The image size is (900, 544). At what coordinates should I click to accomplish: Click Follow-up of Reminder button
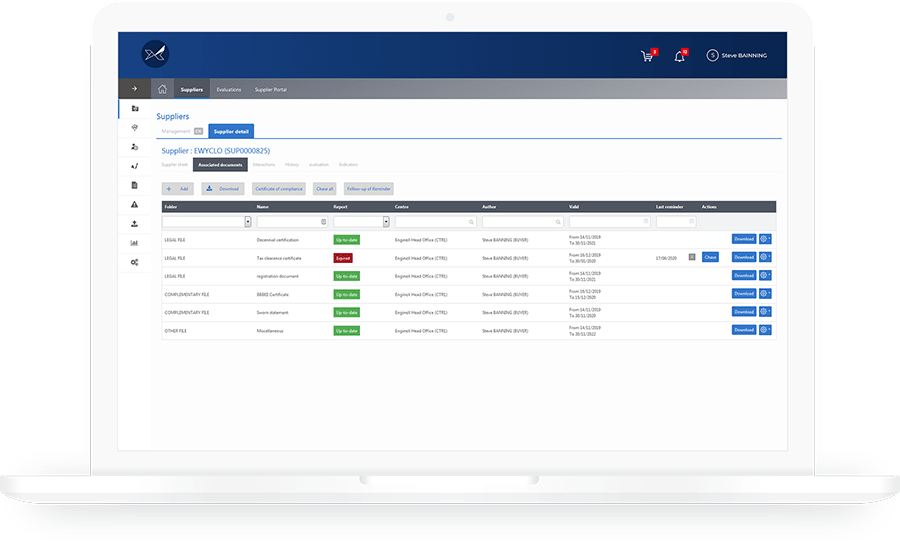point(368,189)
